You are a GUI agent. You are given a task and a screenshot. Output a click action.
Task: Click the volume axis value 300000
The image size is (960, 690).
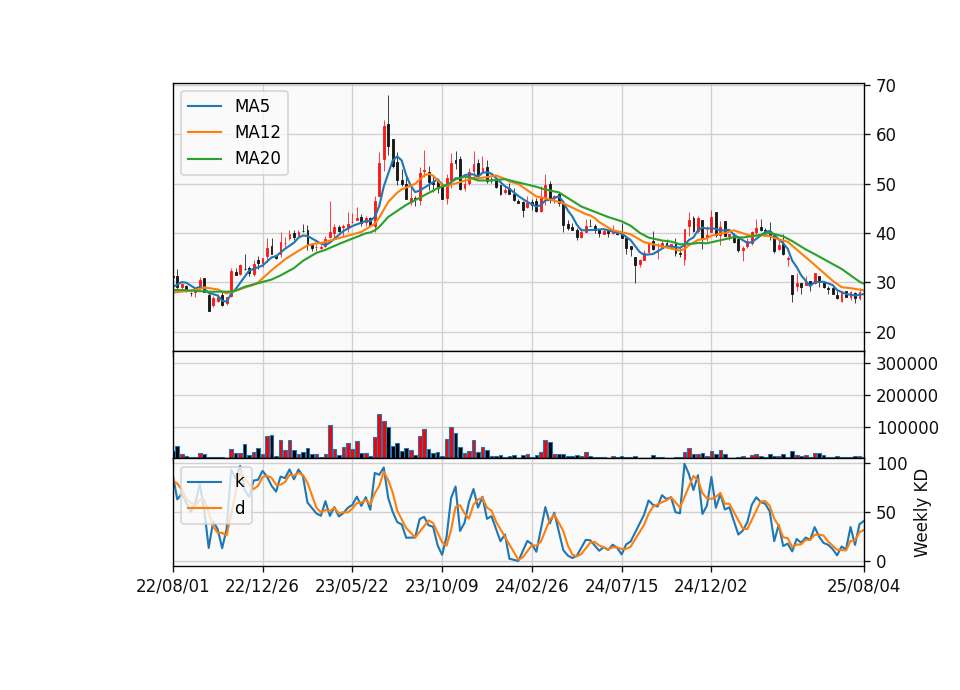(907, 364)
